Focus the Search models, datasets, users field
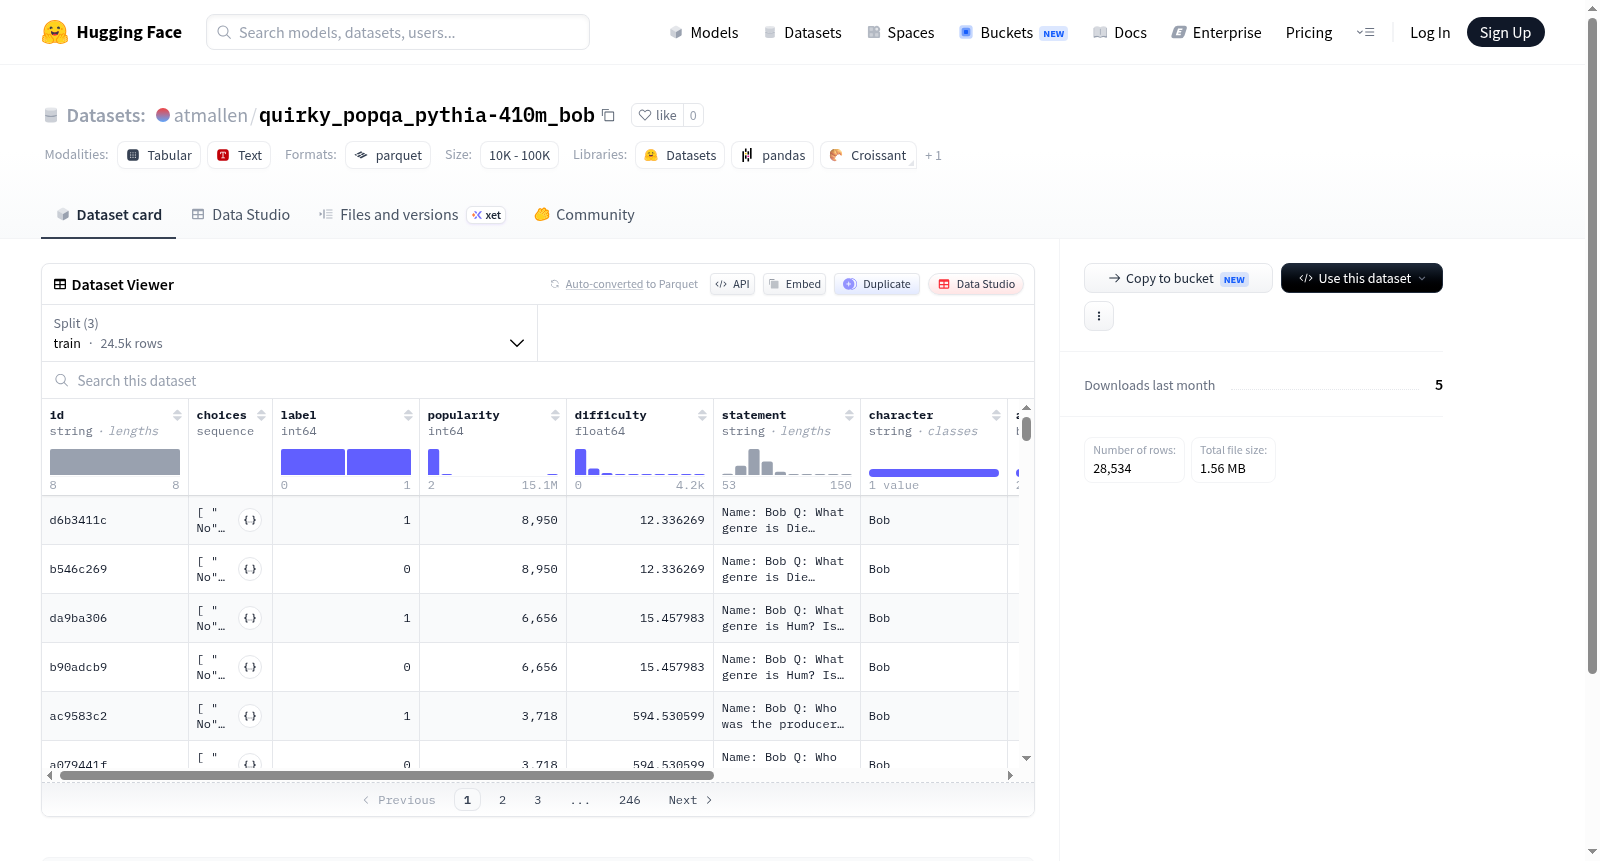 [x=398, y=32]
